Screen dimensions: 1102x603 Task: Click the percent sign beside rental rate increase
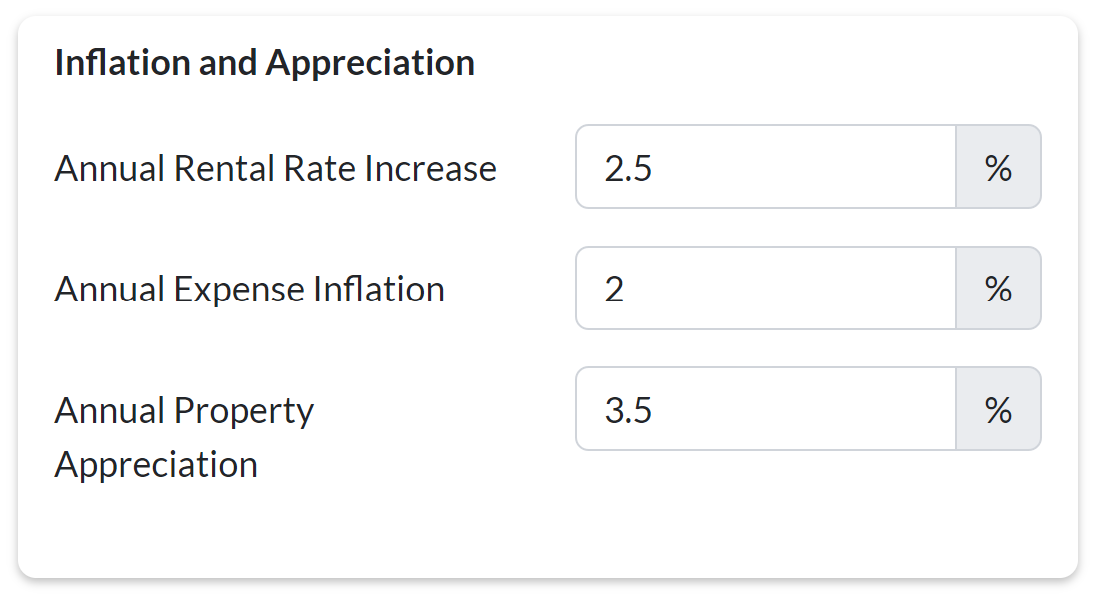[x=998, y=167]
